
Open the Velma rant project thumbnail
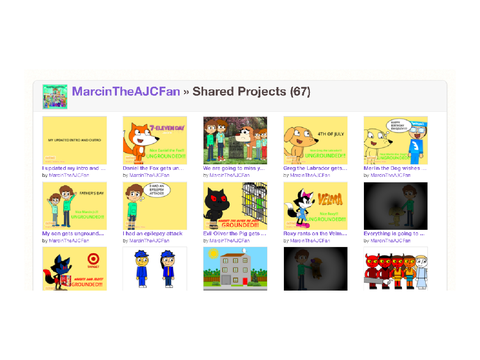point(316,206)
